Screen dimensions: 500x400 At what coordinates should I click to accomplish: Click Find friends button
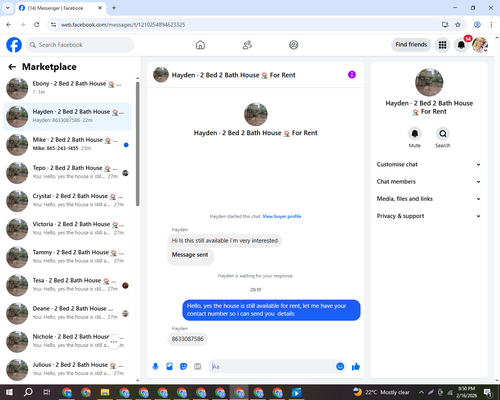[x=411, y=45]
